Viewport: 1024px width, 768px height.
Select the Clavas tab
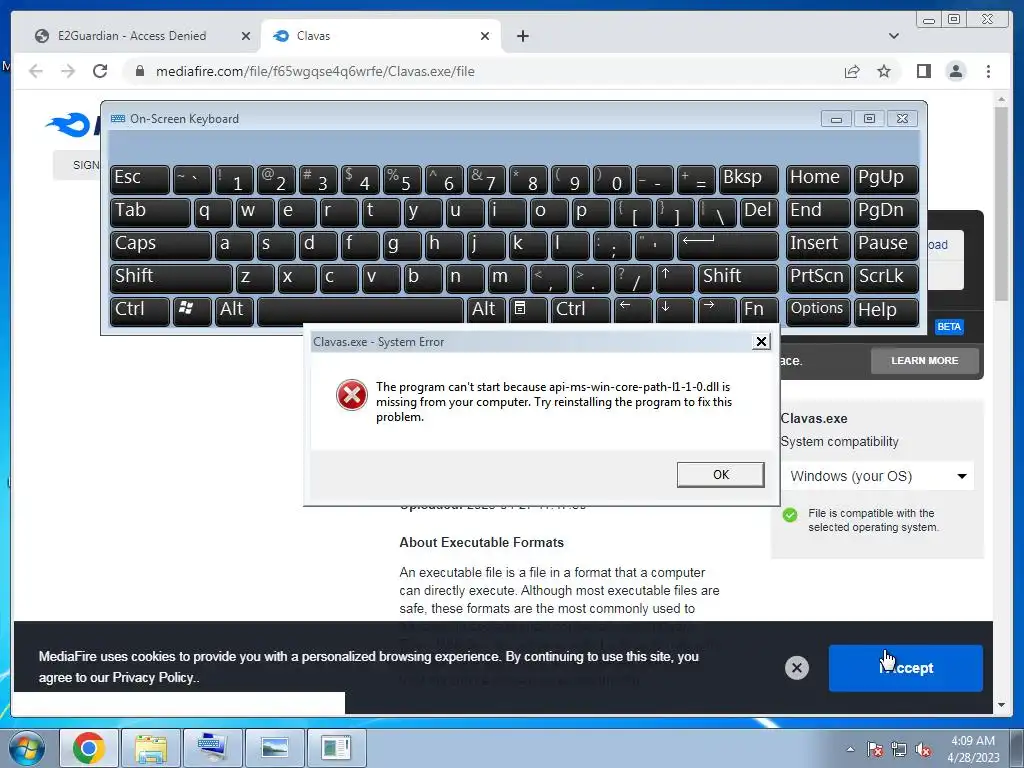(381, 36)
